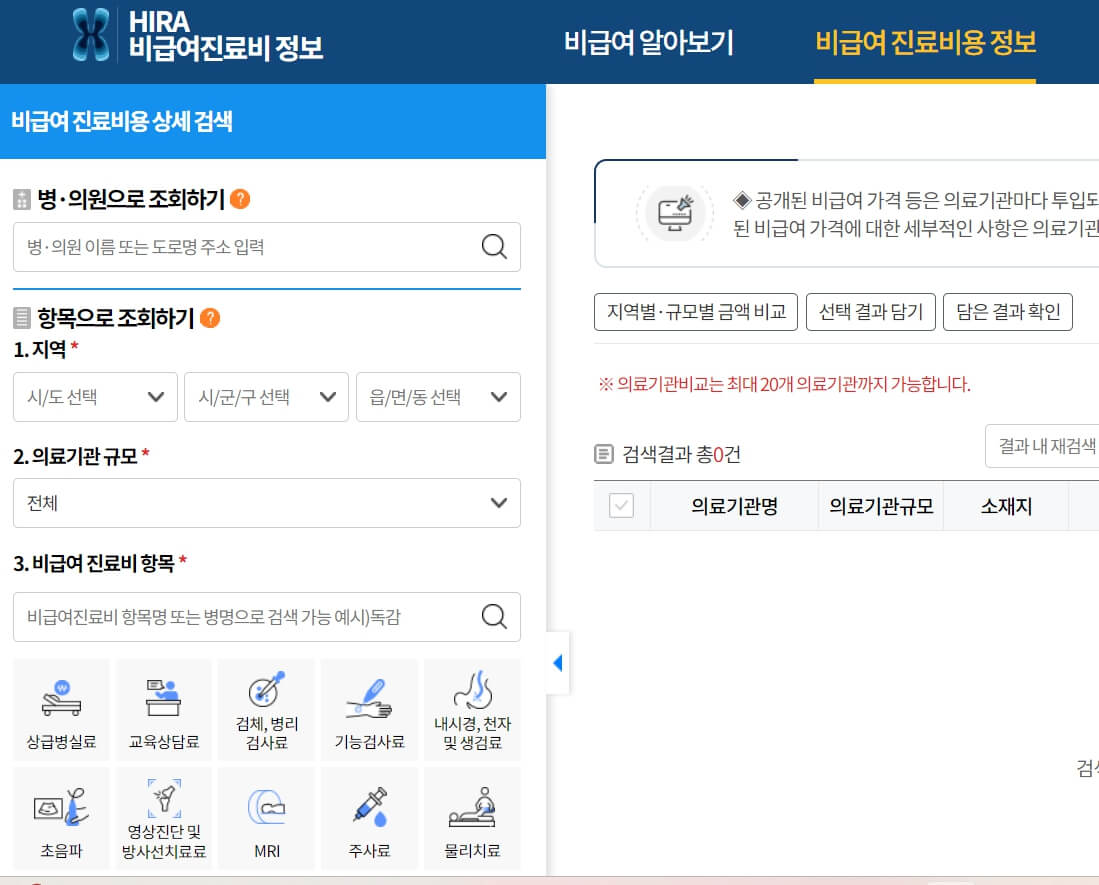Expand the 의료기관 규모 전체 dropdown
Viewport: 1099px width, 885px height.
pyautogui.click(x=266, y=503)
